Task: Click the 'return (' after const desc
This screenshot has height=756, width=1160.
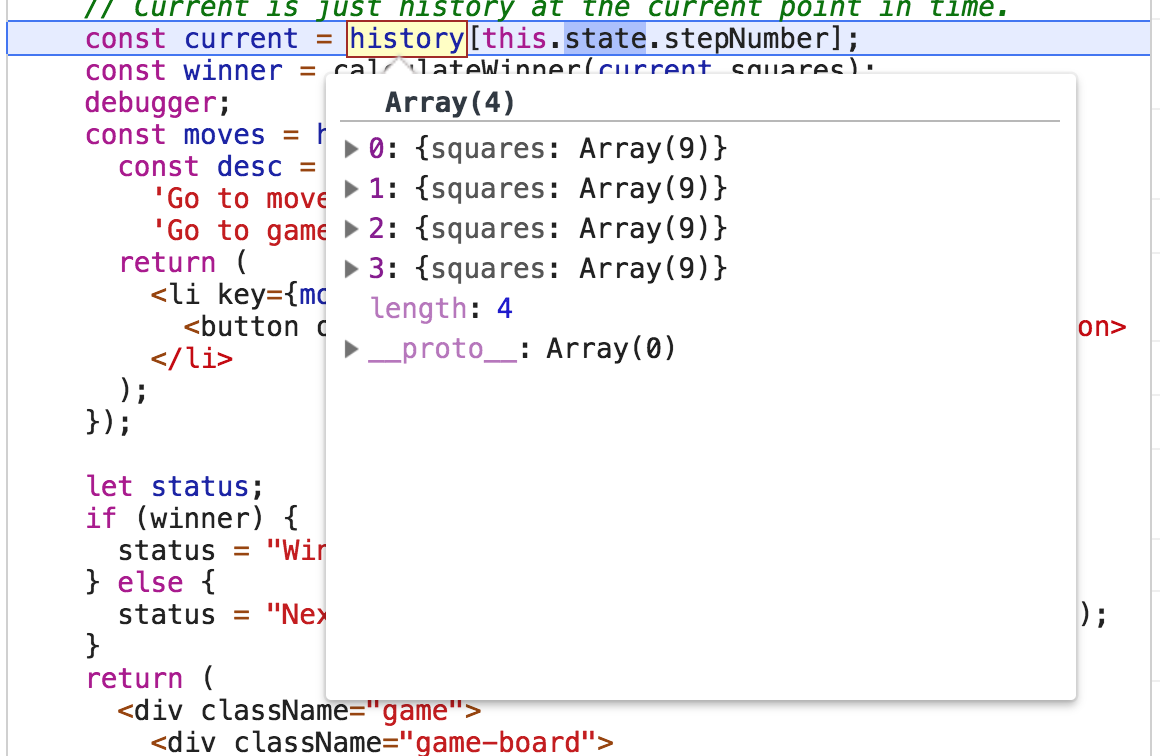Action: [183, 263]
